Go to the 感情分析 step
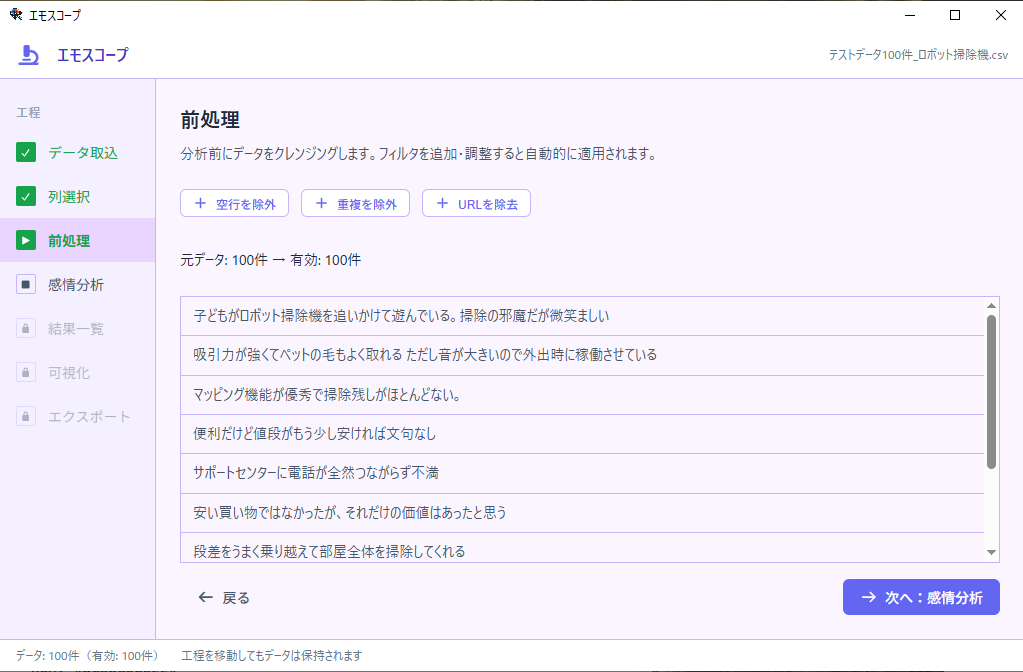 [78, 284]
